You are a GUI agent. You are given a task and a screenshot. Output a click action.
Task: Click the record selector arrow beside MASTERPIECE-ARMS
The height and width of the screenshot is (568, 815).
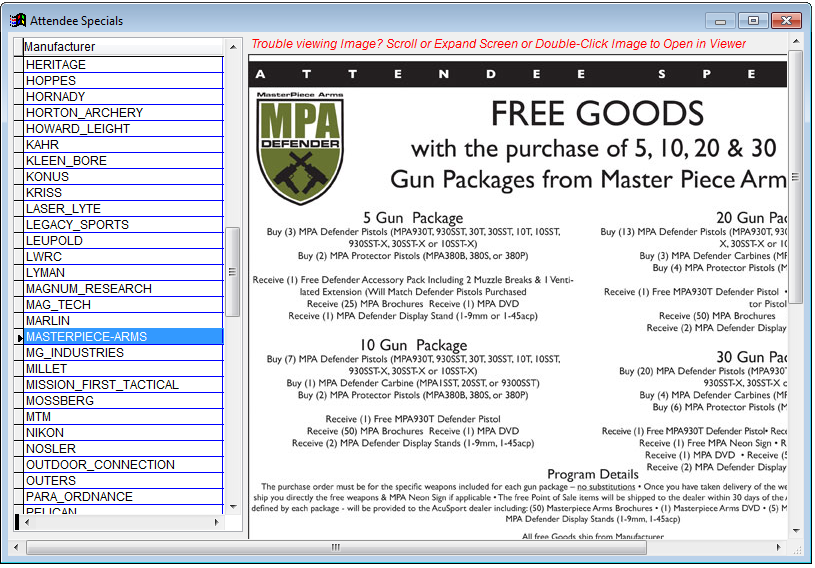click(x=19, y=337)
